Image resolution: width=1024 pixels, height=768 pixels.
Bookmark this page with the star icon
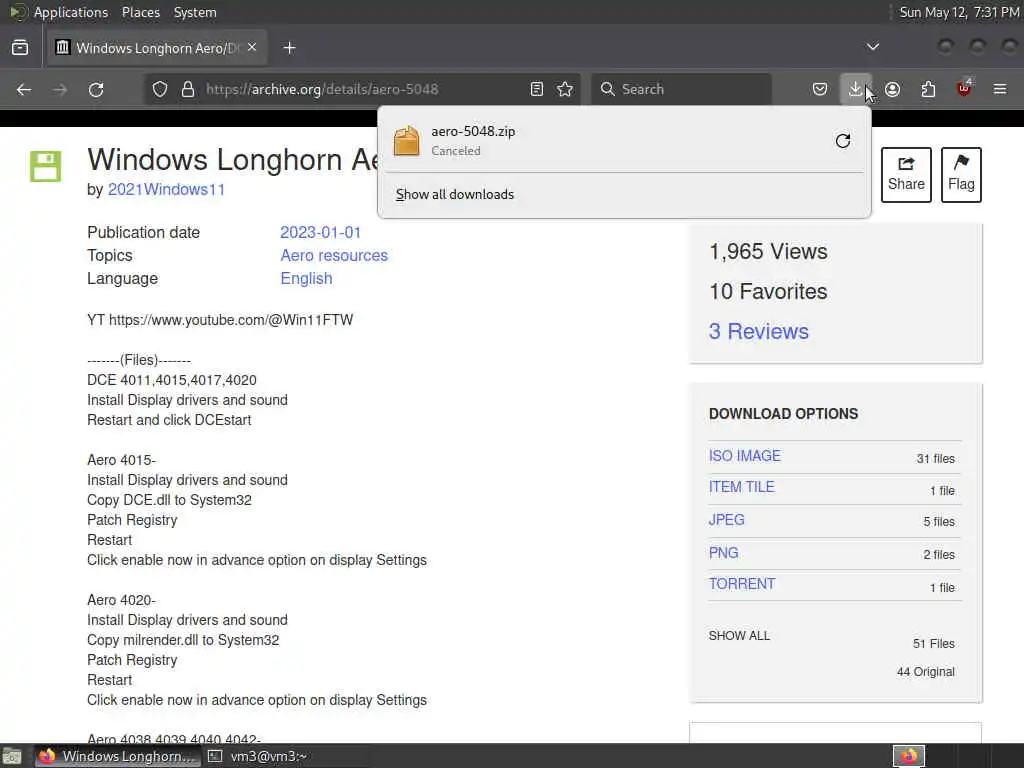coord(566,89)
